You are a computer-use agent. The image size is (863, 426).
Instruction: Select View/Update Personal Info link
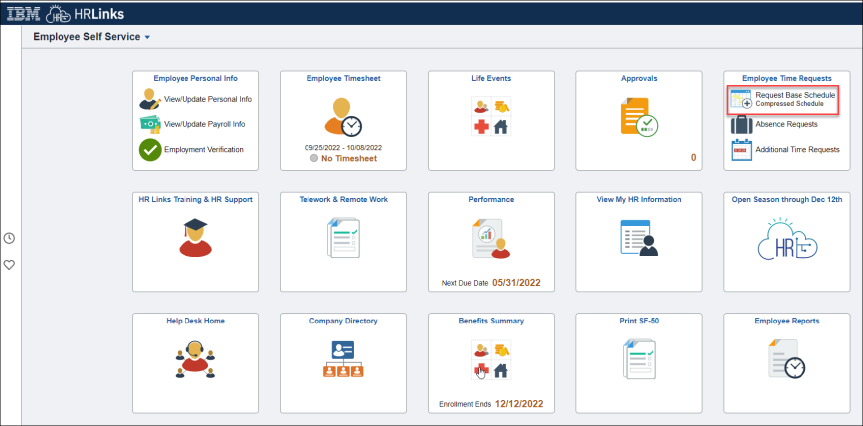[x=207, y=99]
